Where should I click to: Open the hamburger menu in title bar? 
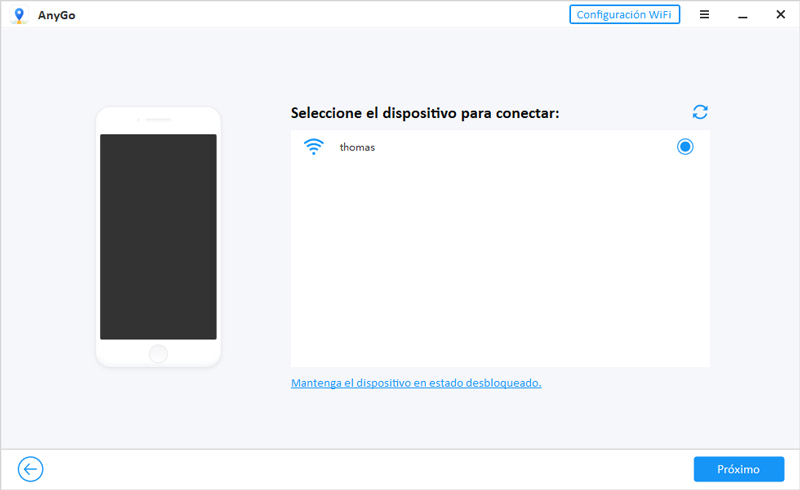[x=705, y=15]
